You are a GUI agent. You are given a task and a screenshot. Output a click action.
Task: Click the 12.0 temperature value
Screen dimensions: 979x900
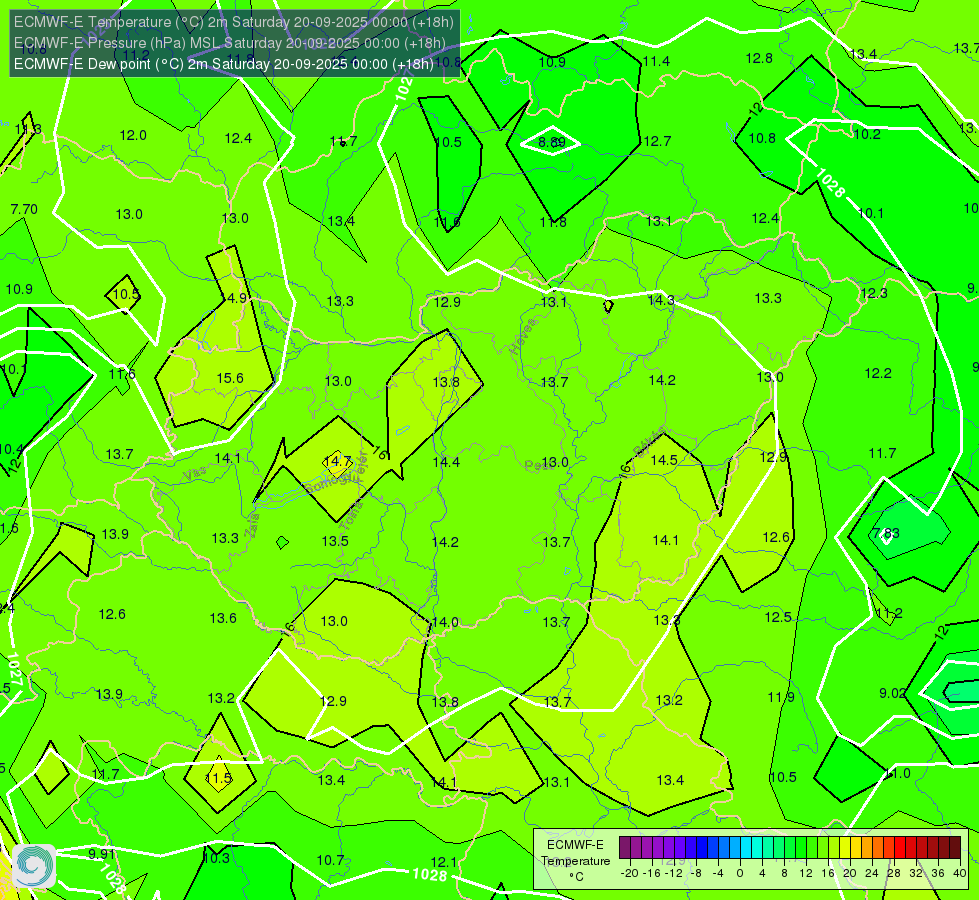133,136
